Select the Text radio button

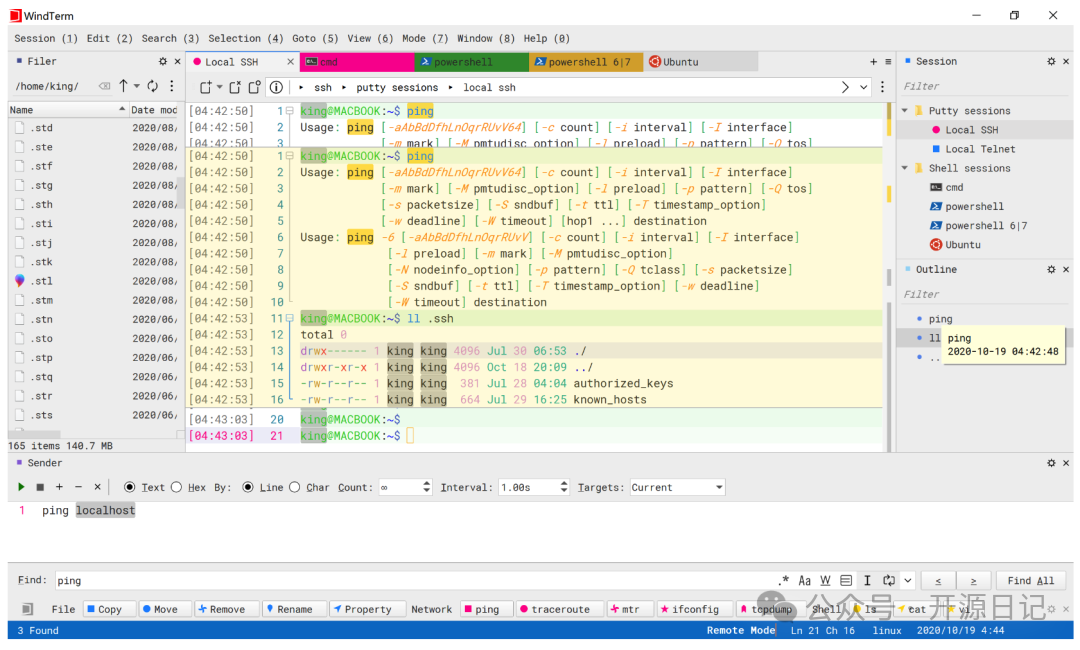130,487
